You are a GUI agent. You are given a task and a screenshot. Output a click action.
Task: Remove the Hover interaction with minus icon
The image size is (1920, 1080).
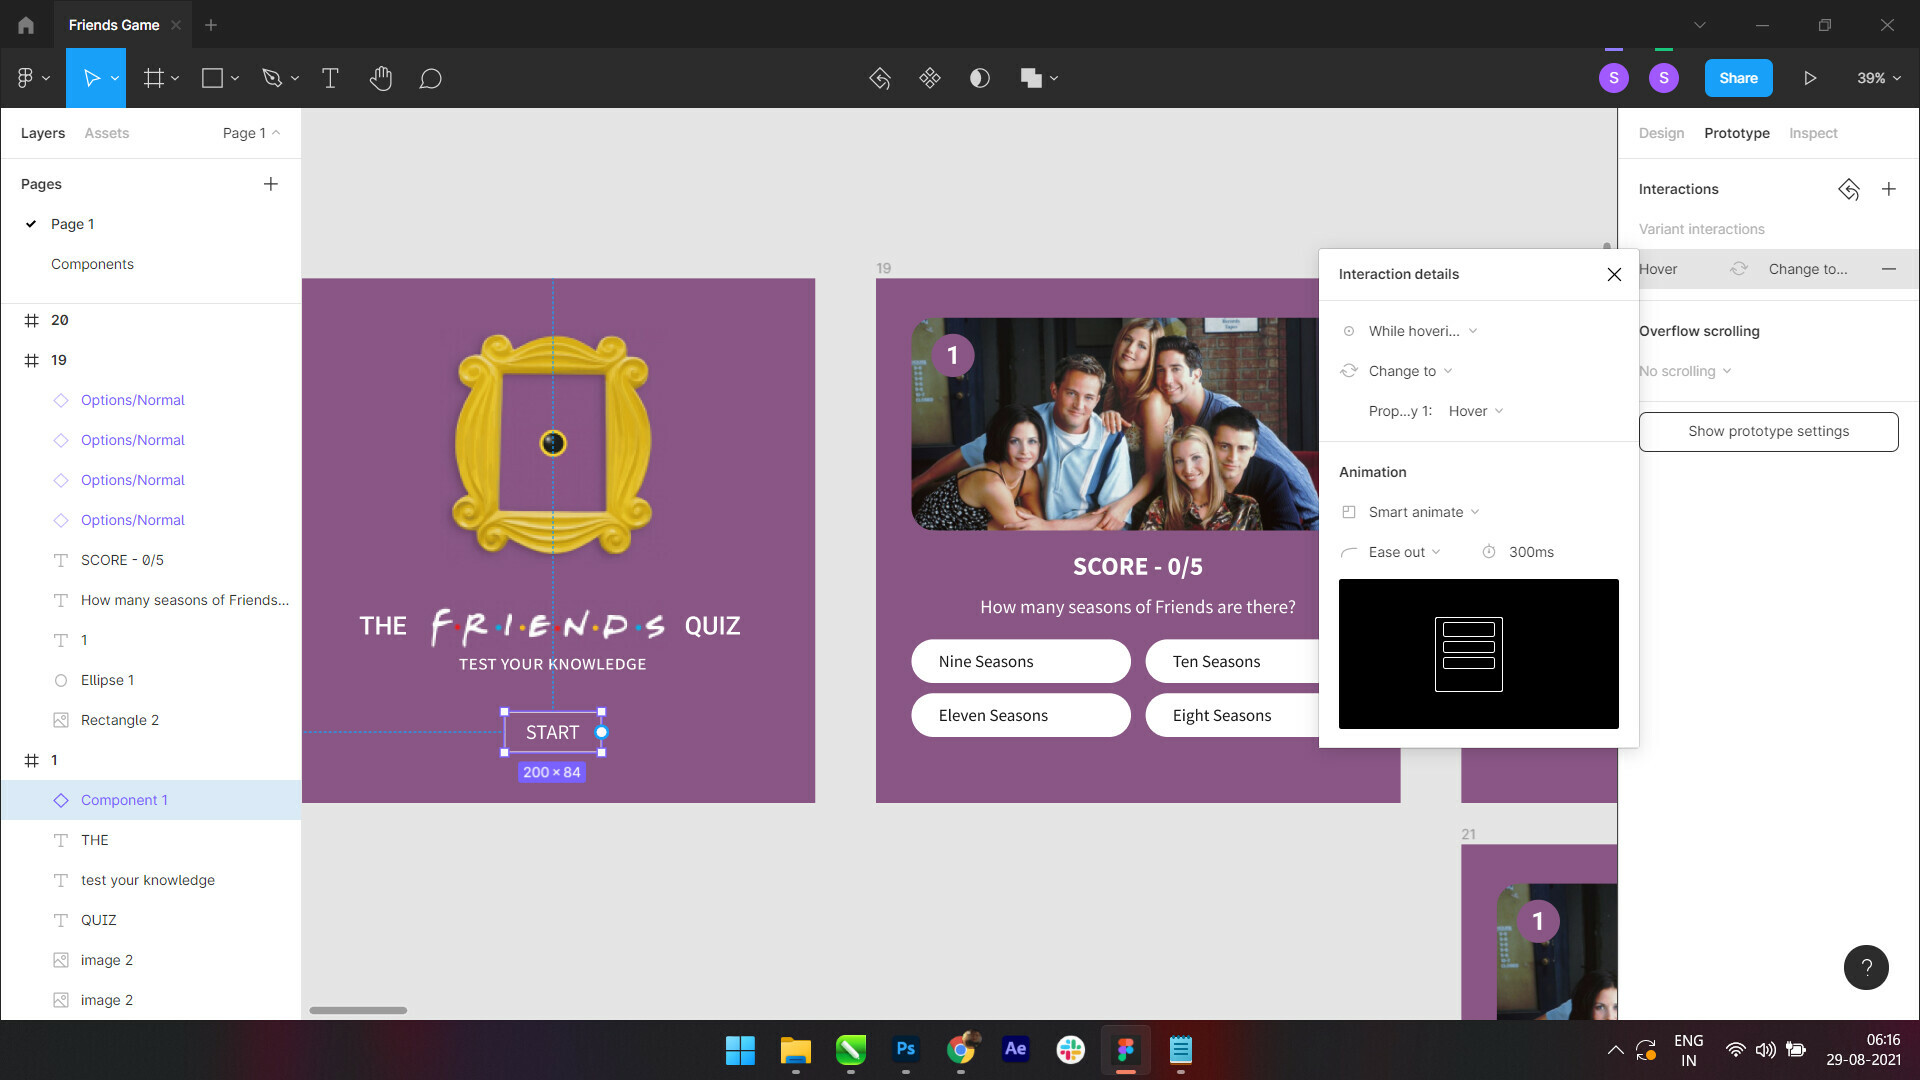tap(1889, 269)
